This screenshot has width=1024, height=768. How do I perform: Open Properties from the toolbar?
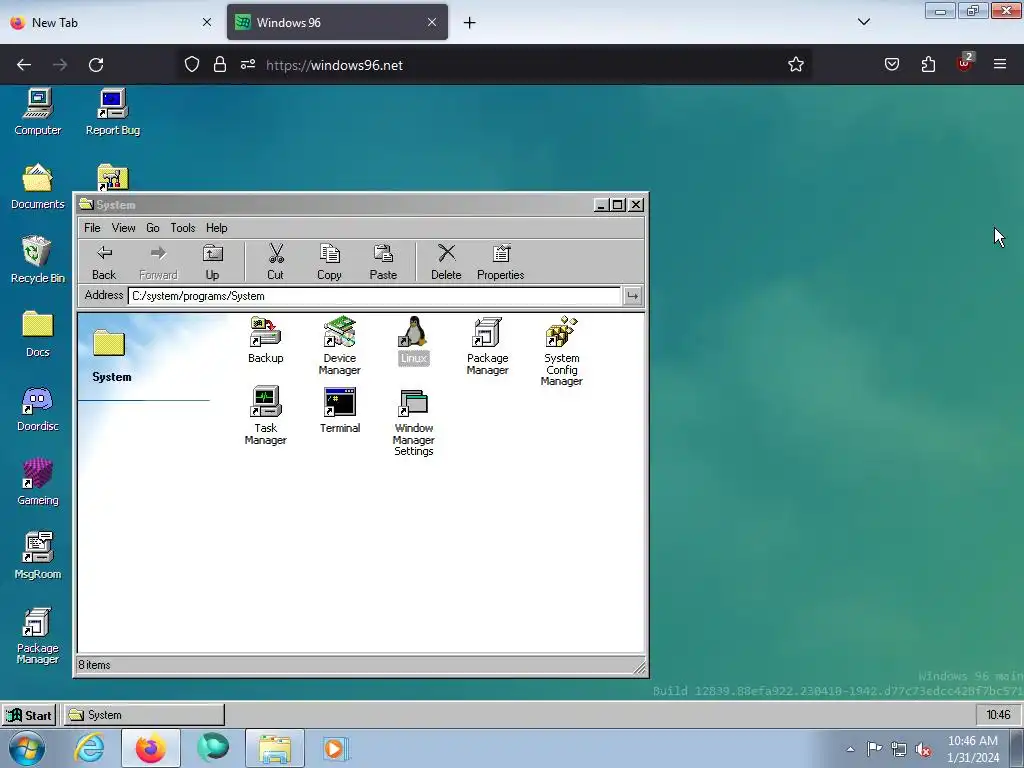[500, 262]
